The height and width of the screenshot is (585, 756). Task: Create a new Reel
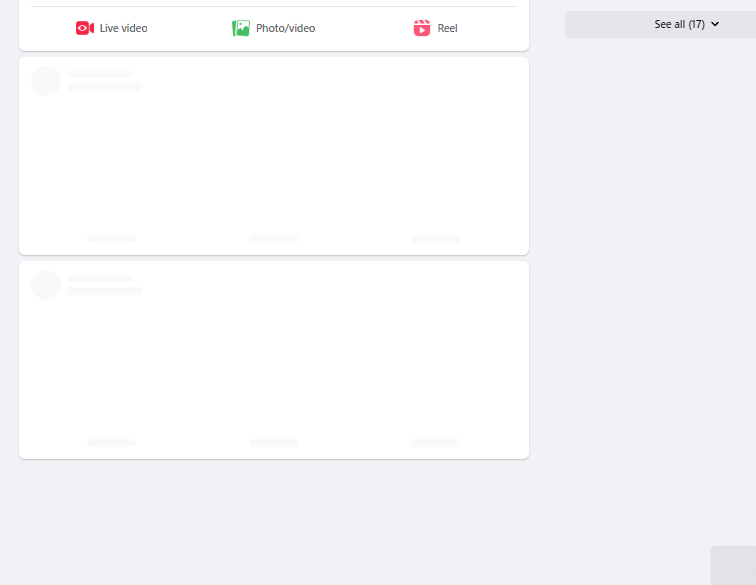(x=435, y=28)
